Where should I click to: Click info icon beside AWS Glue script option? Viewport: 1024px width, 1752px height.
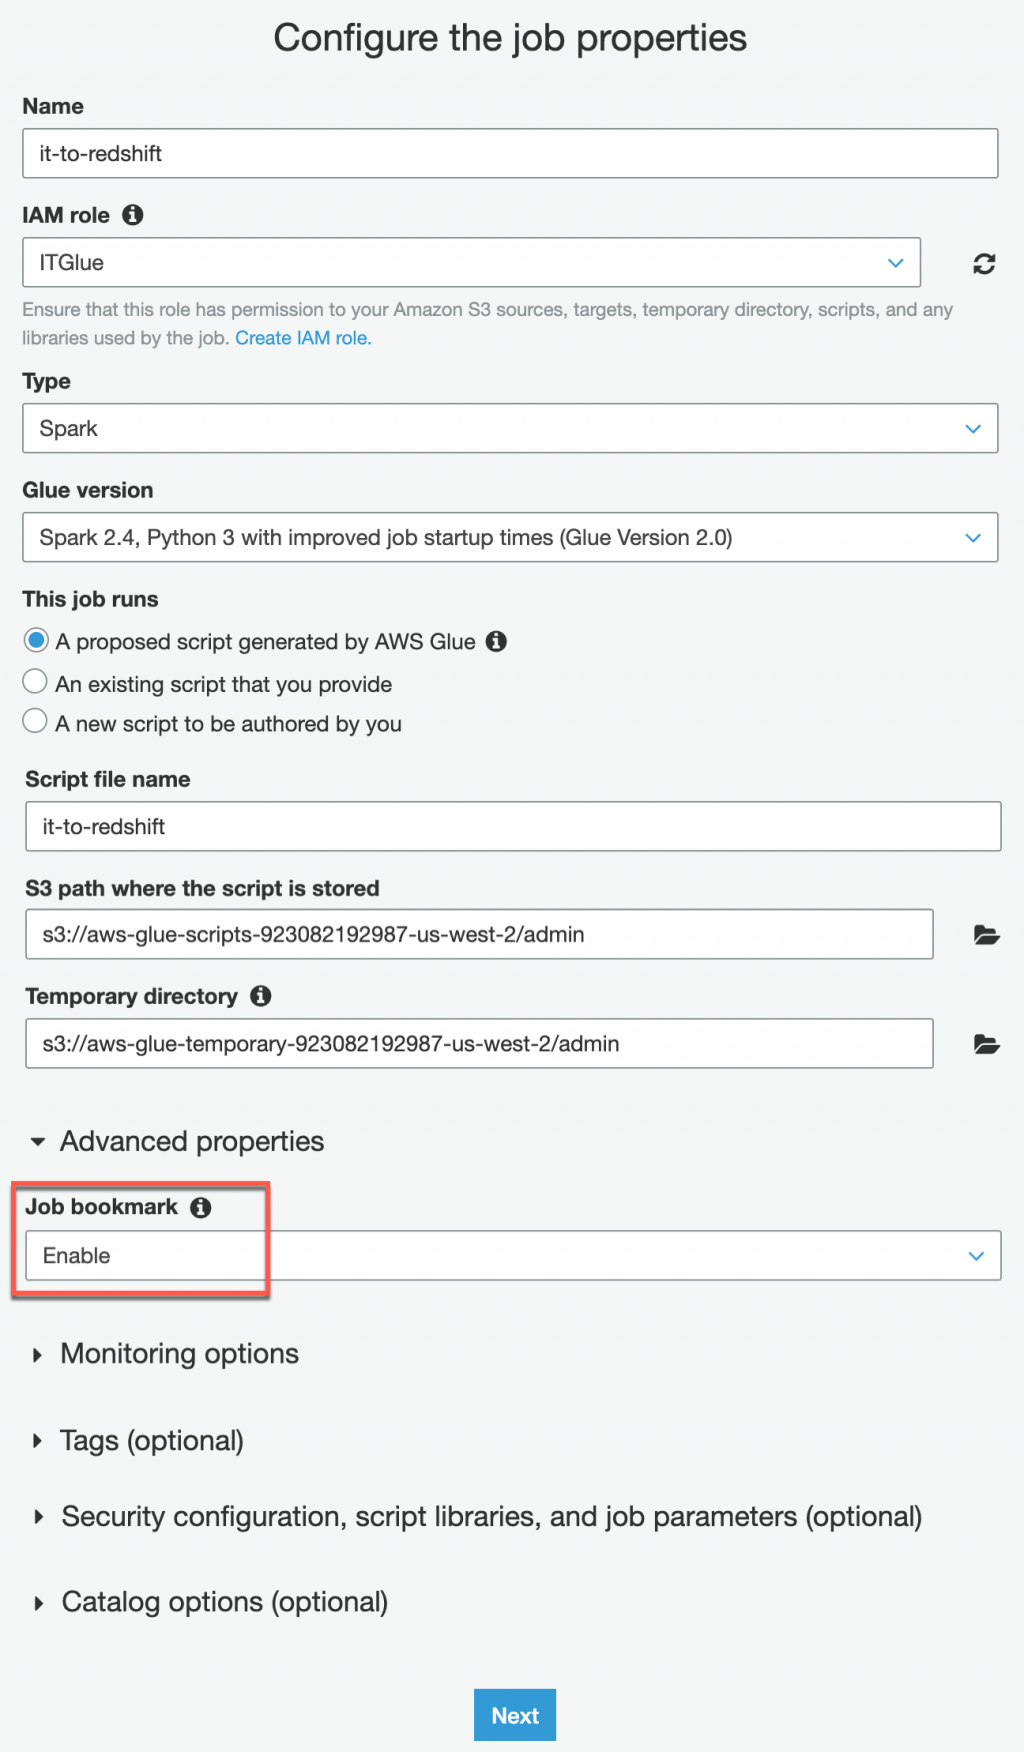tap(496, 642)
